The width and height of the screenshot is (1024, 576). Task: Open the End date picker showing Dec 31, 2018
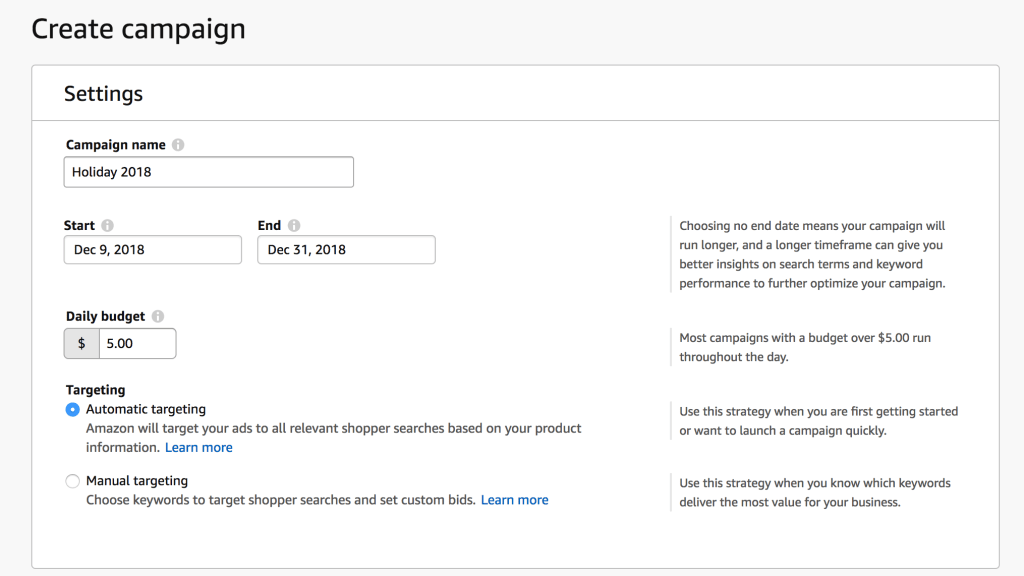pos(346,250)
